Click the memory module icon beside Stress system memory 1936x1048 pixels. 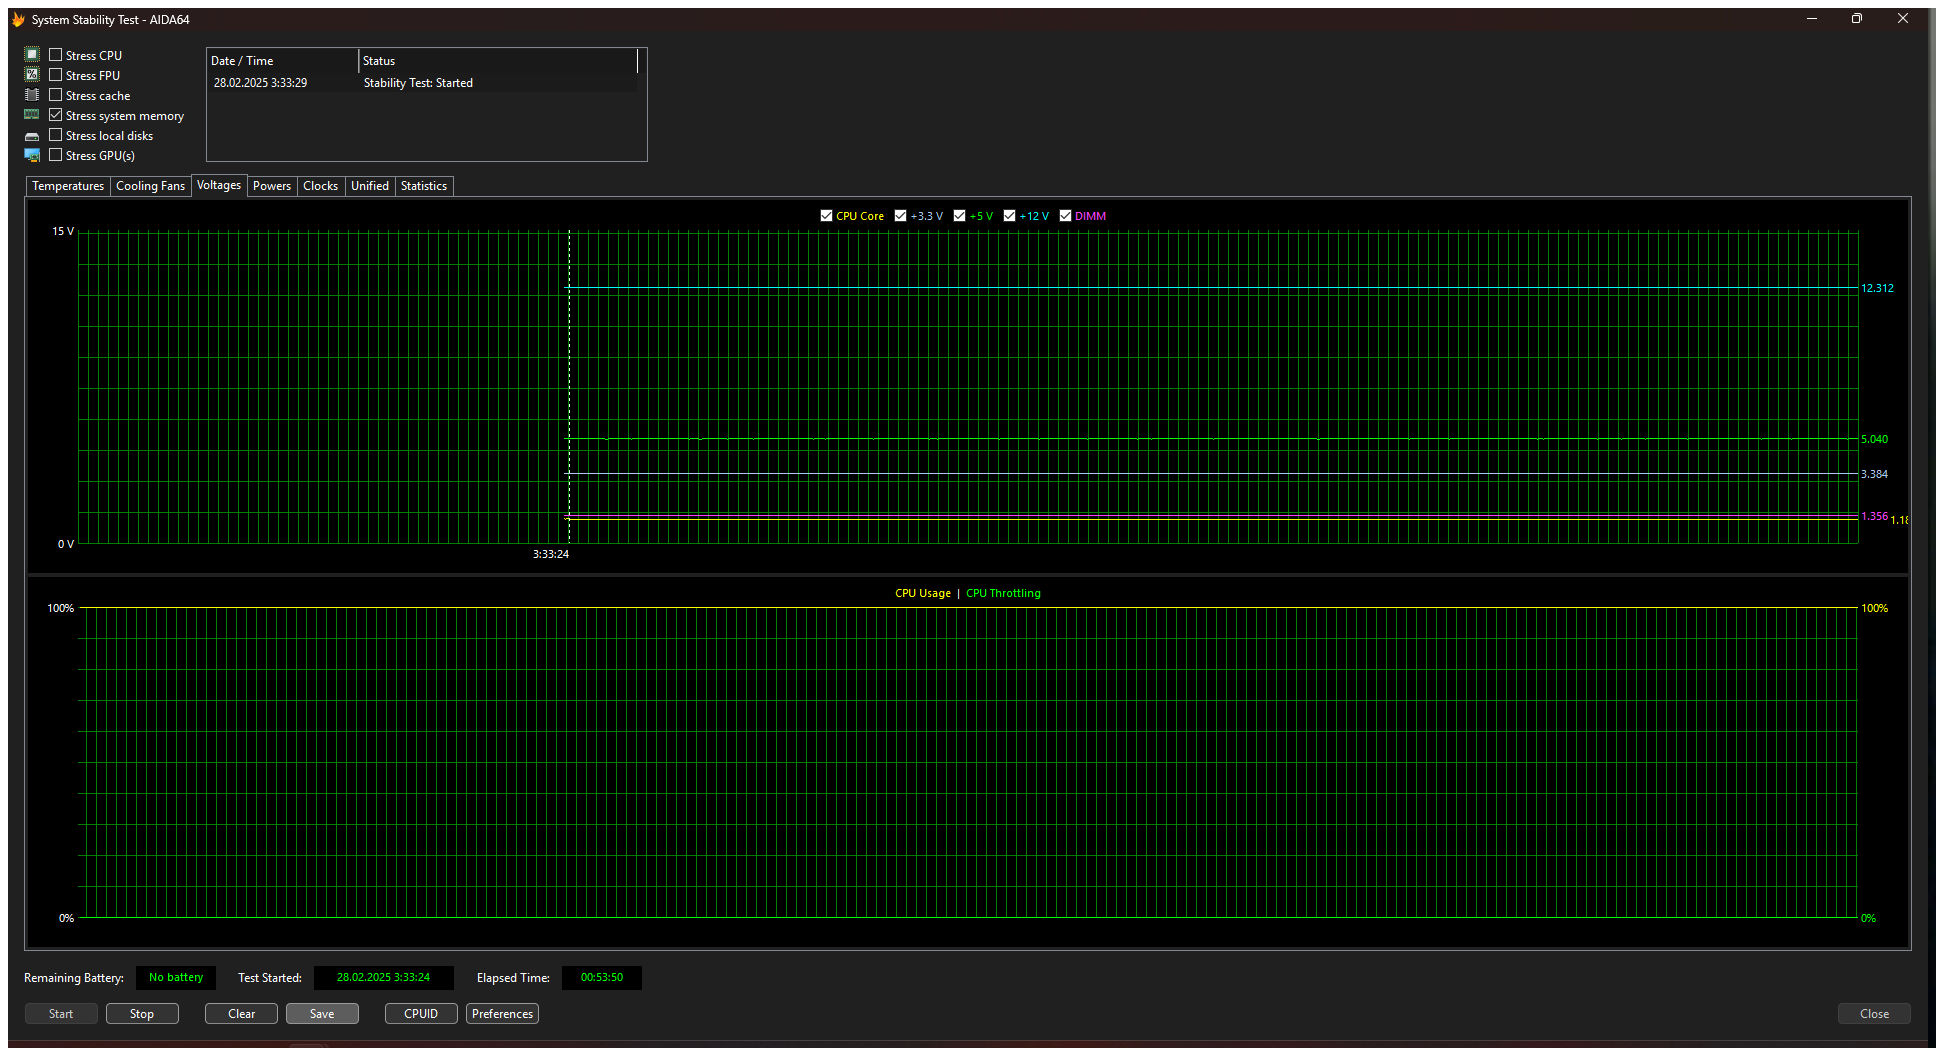32,115
